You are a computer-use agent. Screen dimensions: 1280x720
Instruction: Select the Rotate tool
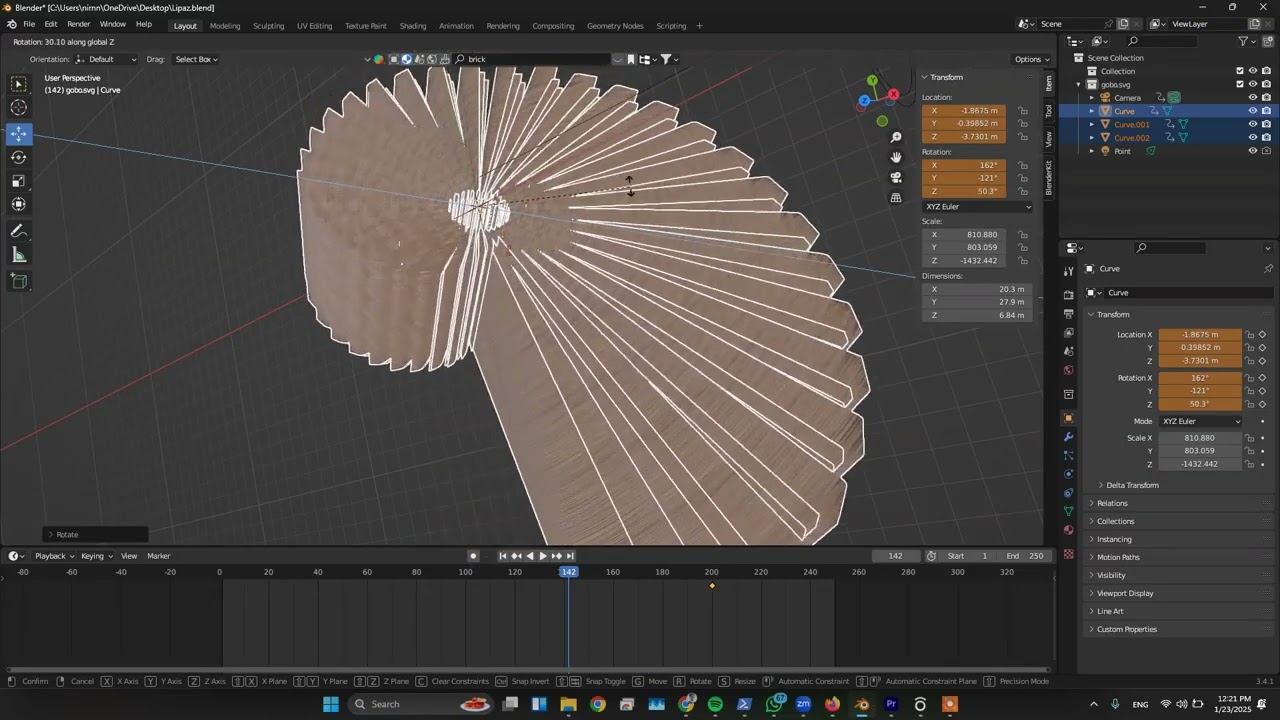[19, 157]
